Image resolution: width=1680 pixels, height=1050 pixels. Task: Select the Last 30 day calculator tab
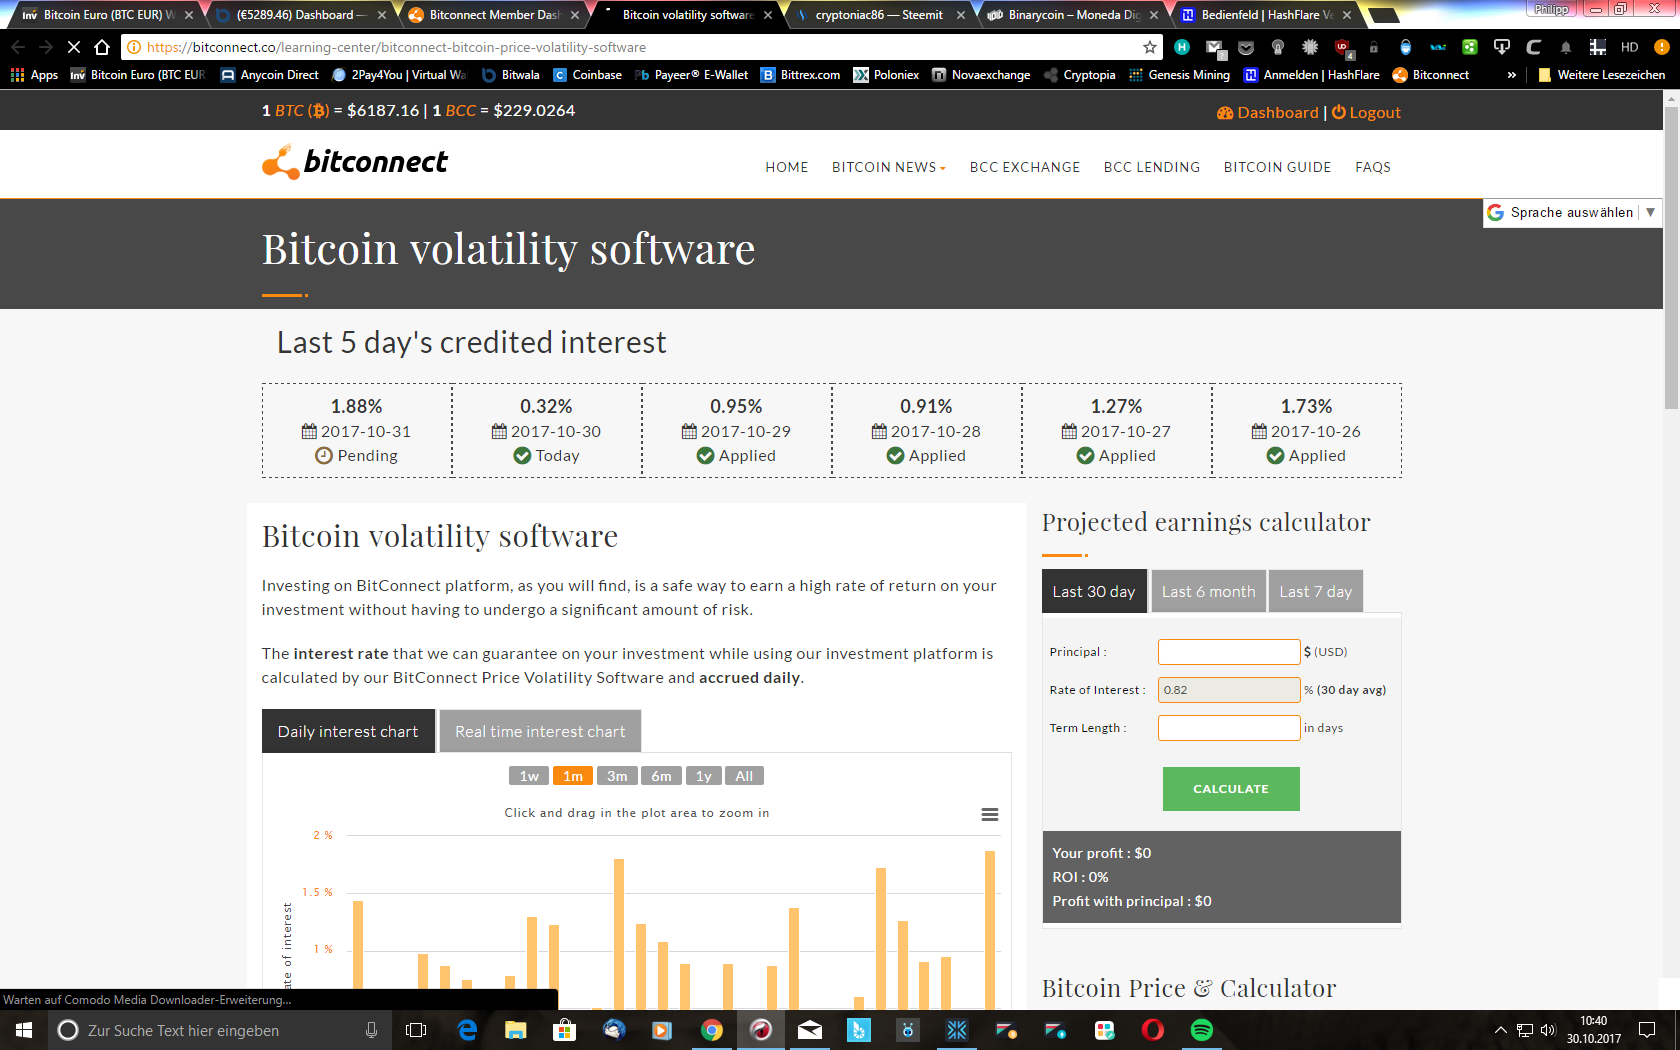point(1094,591)
